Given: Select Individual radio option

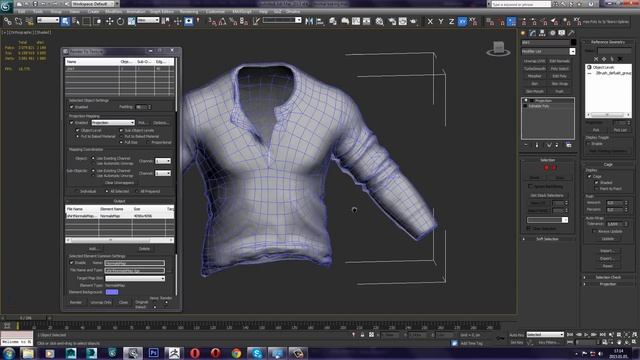Looking at the screenshot, I should point(76,191).
